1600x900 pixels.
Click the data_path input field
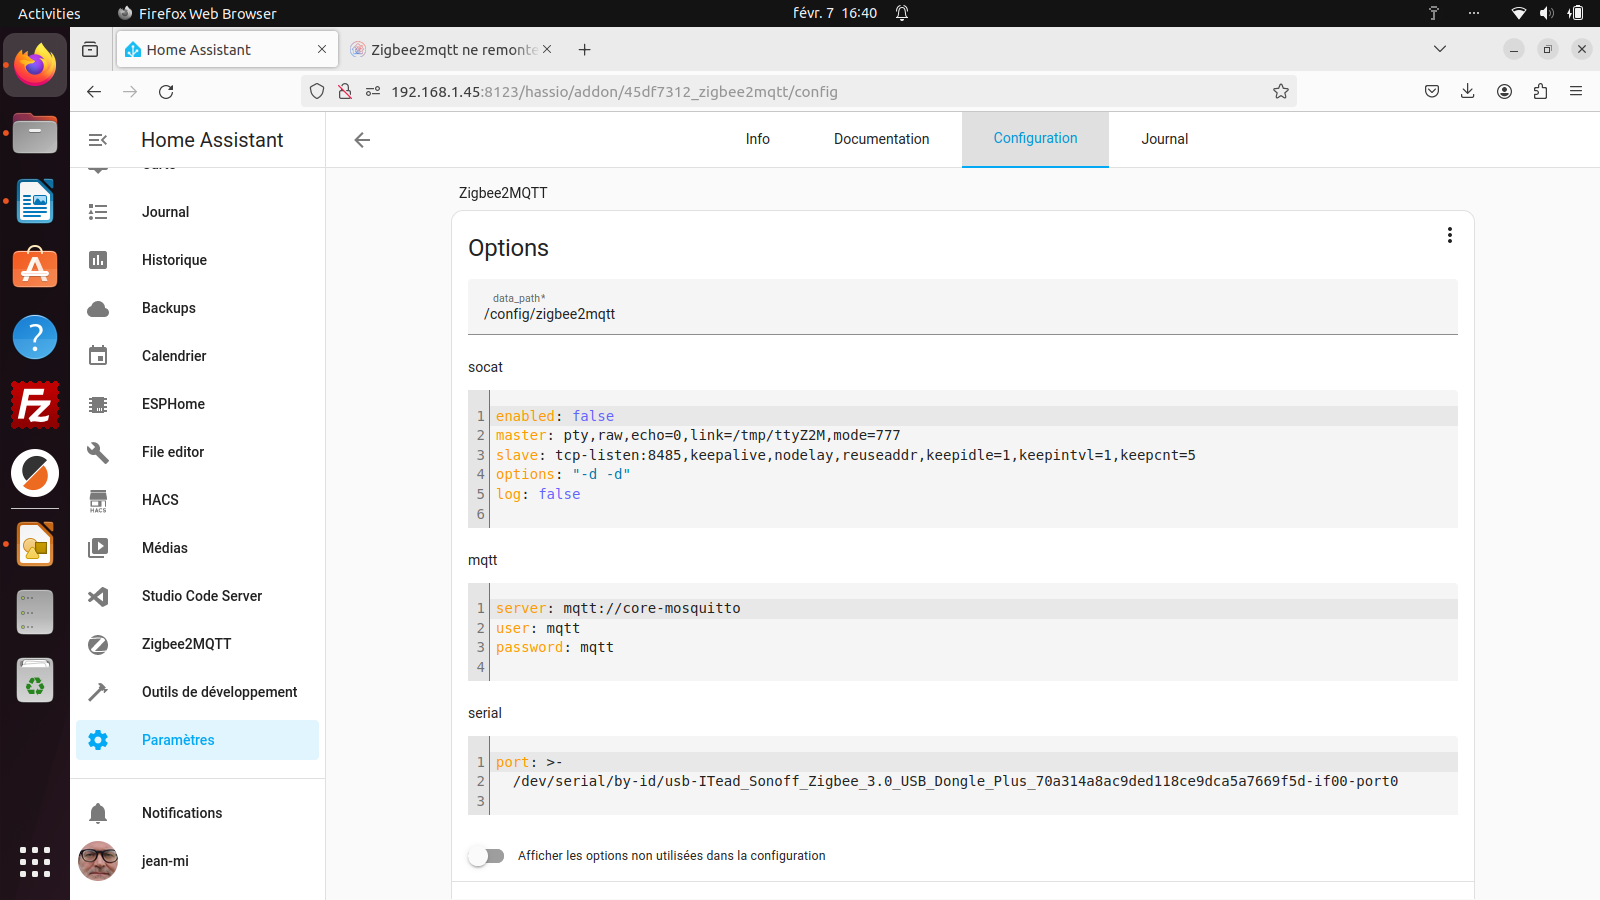click(x=963, y=307)
